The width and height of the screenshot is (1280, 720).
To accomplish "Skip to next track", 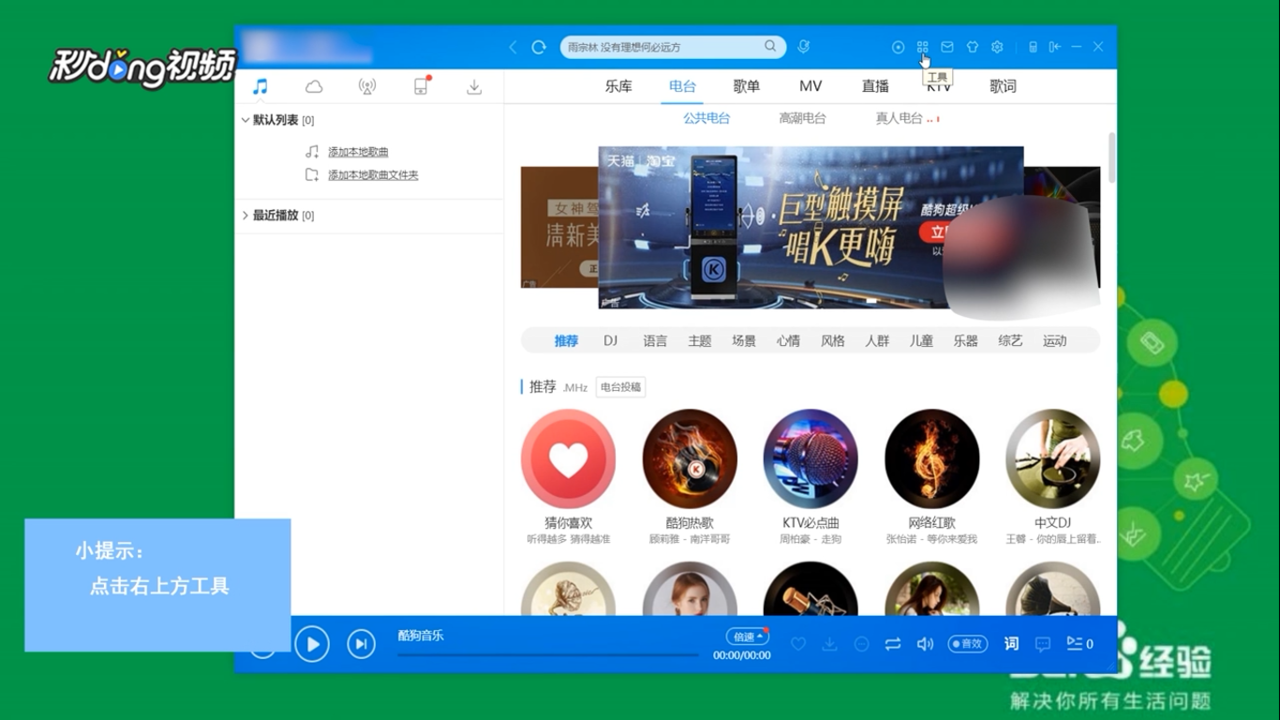I will coord(361,644).
